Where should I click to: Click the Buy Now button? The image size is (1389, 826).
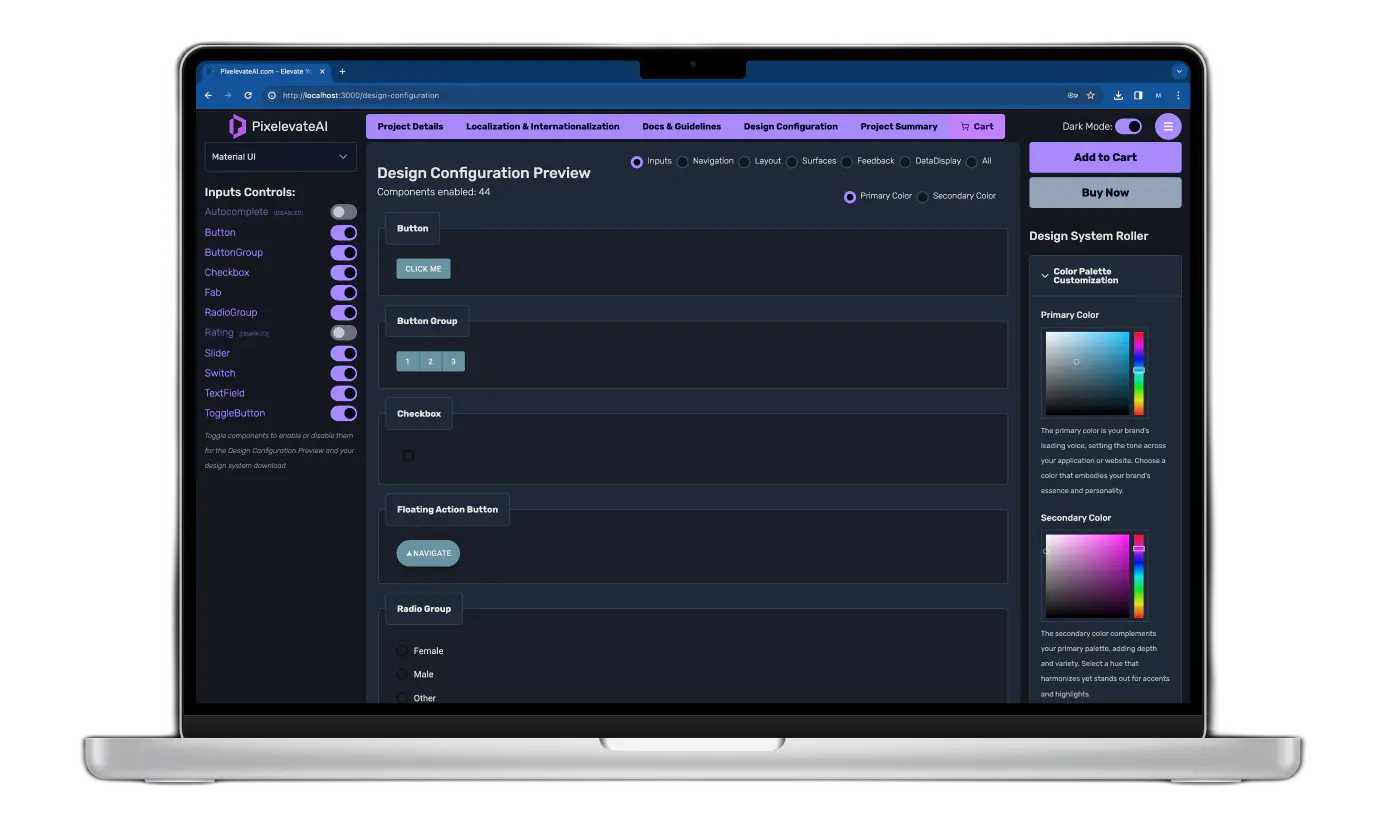click(x=1105, y=192)
